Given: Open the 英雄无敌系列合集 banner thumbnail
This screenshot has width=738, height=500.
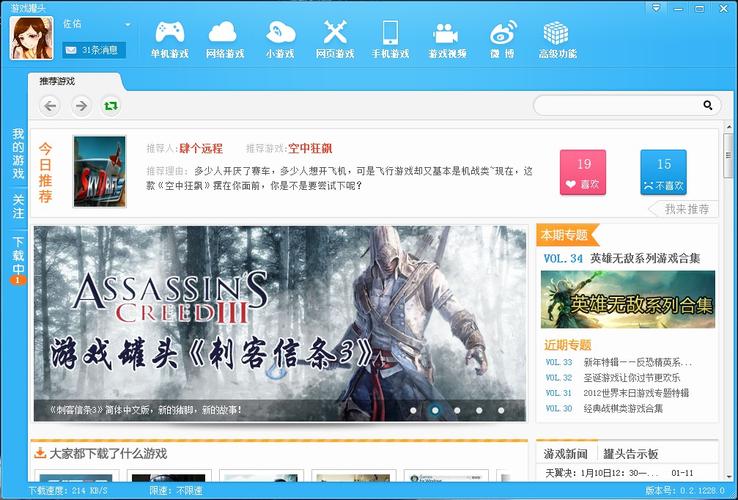Looking at the screenshot, I should pyautogui.click(x=628, y=299).
